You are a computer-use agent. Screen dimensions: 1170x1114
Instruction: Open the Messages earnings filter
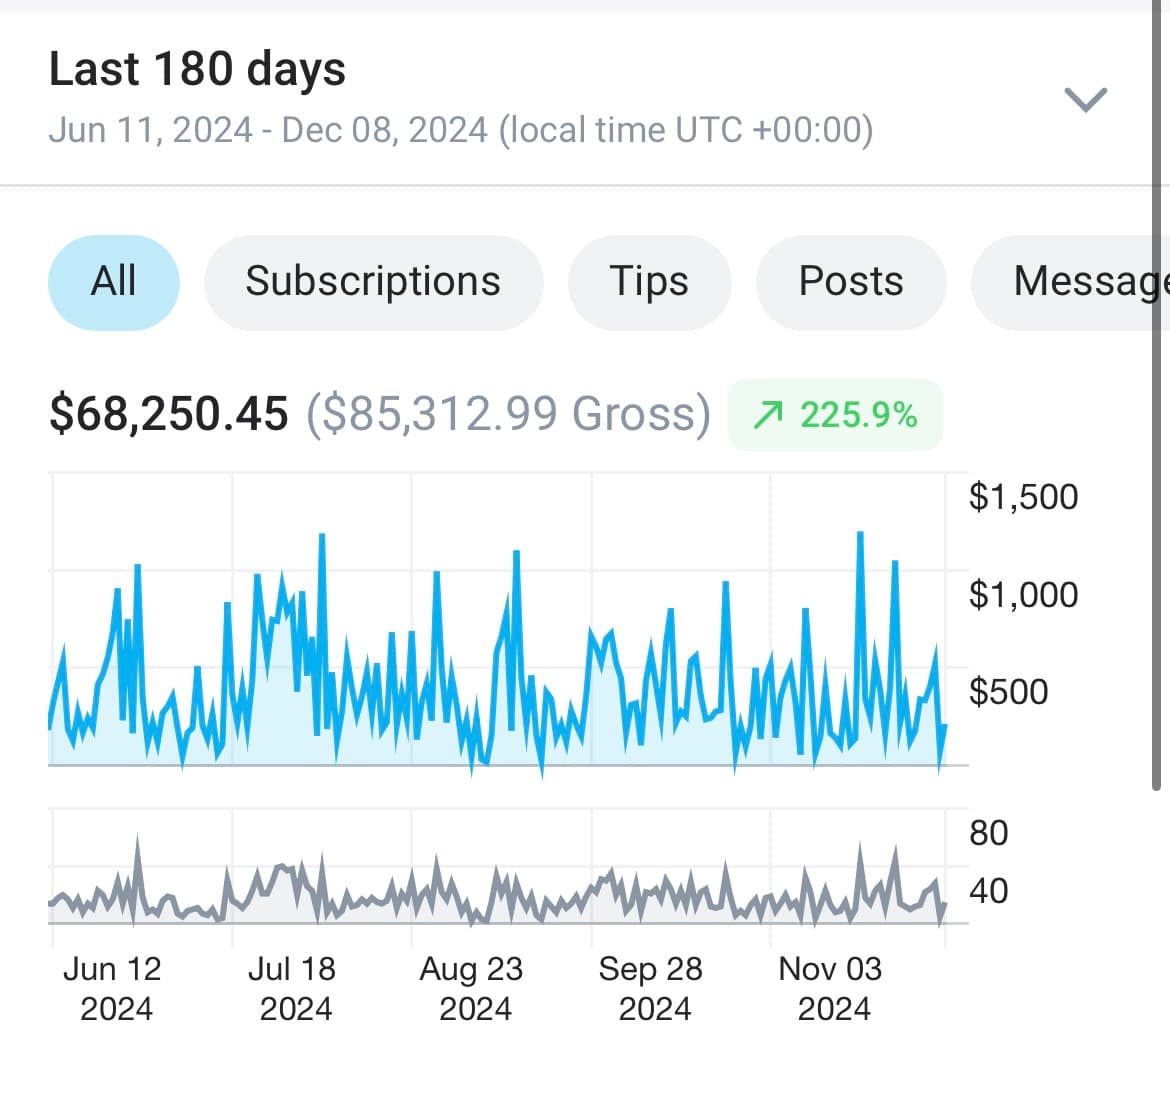(x=1090, y=282)
